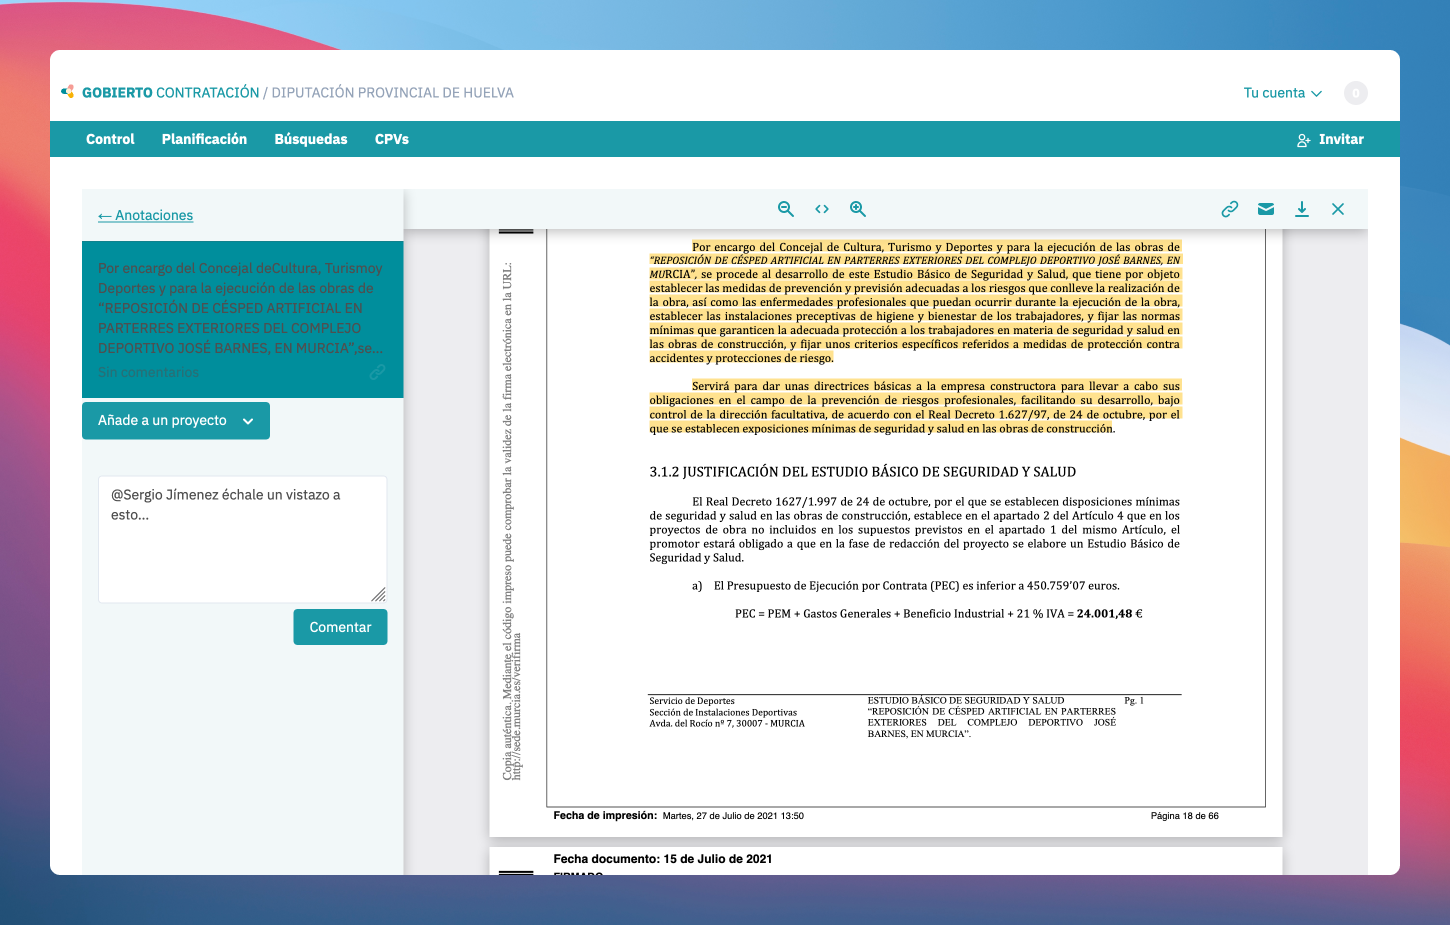This screenshot has height=925, width=1450.
Task: Focus the comment text area
Action: click(x=242, y=539)
